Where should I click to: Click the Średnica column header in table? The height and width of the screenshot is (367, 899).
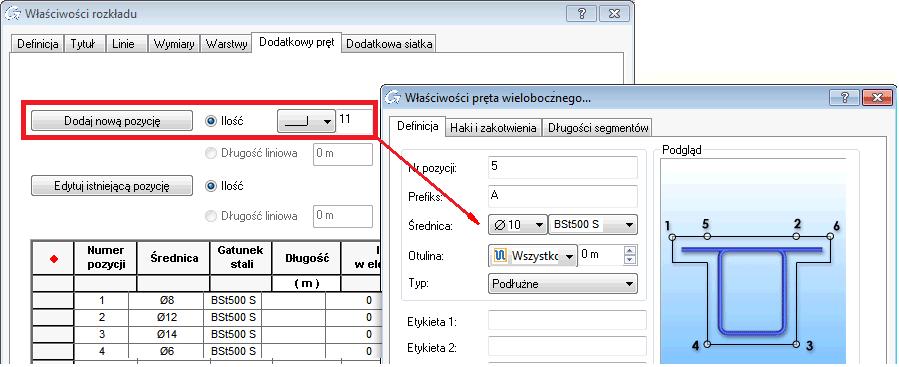(174, 258)
